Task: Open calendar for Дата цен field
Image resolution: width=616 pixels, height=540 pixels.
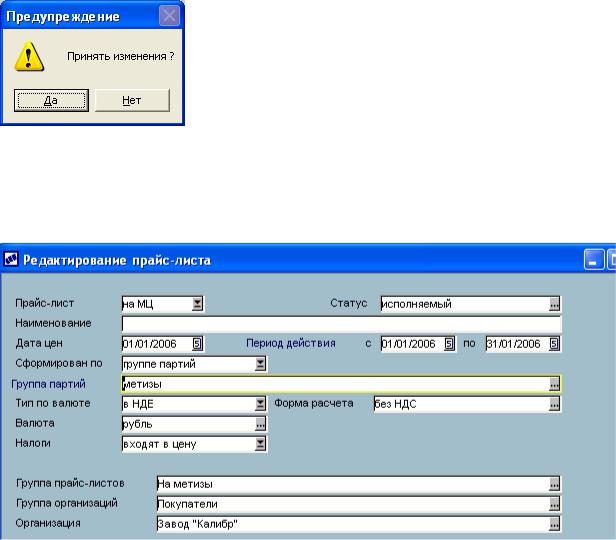Action: click(x=197, y=344)
